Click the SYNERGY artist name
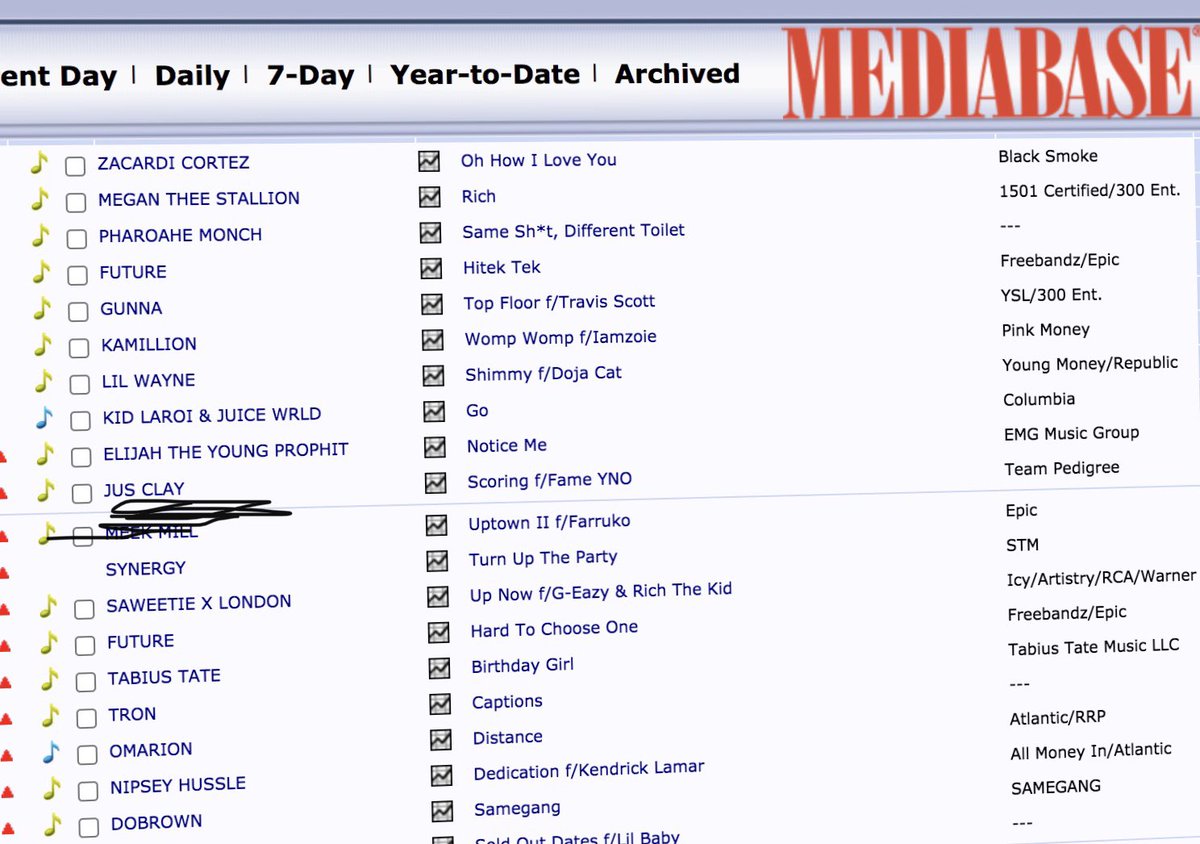This screenshot has width=1200, height=844. pos(146,568)
